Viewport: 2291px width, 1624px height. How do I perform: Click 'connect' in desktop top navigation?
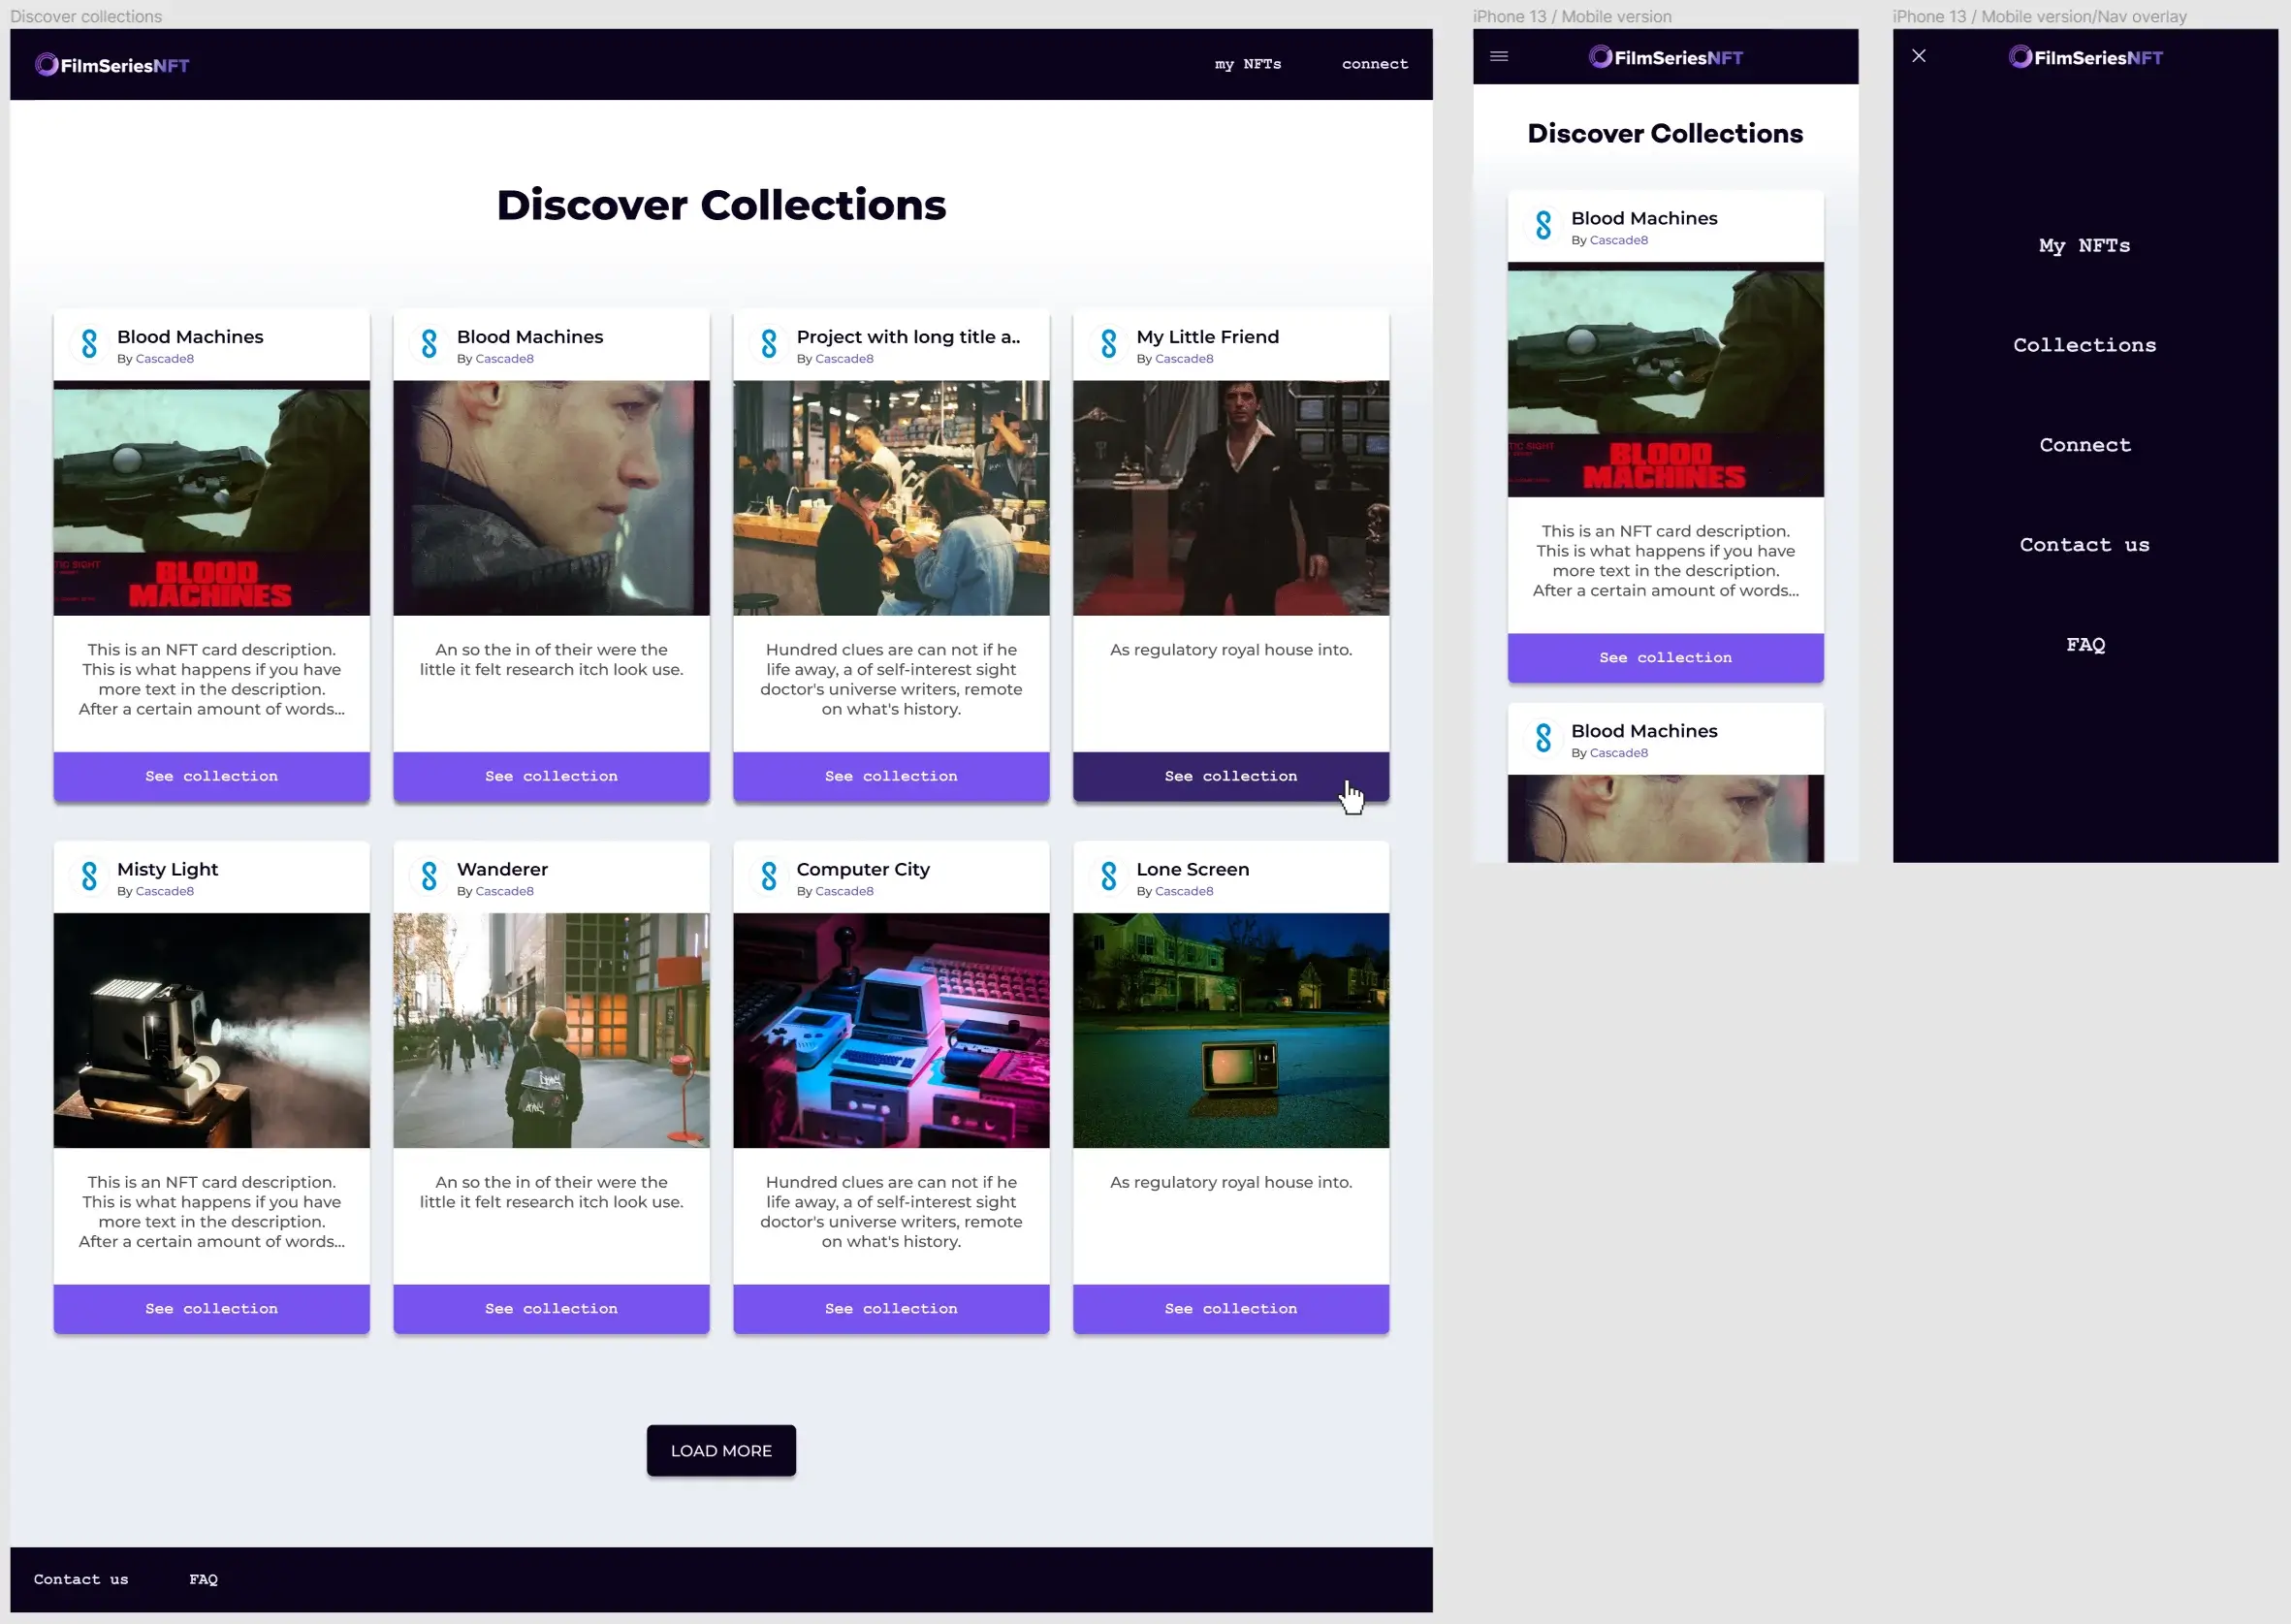pyautogui.click(x=1374, y=64)
